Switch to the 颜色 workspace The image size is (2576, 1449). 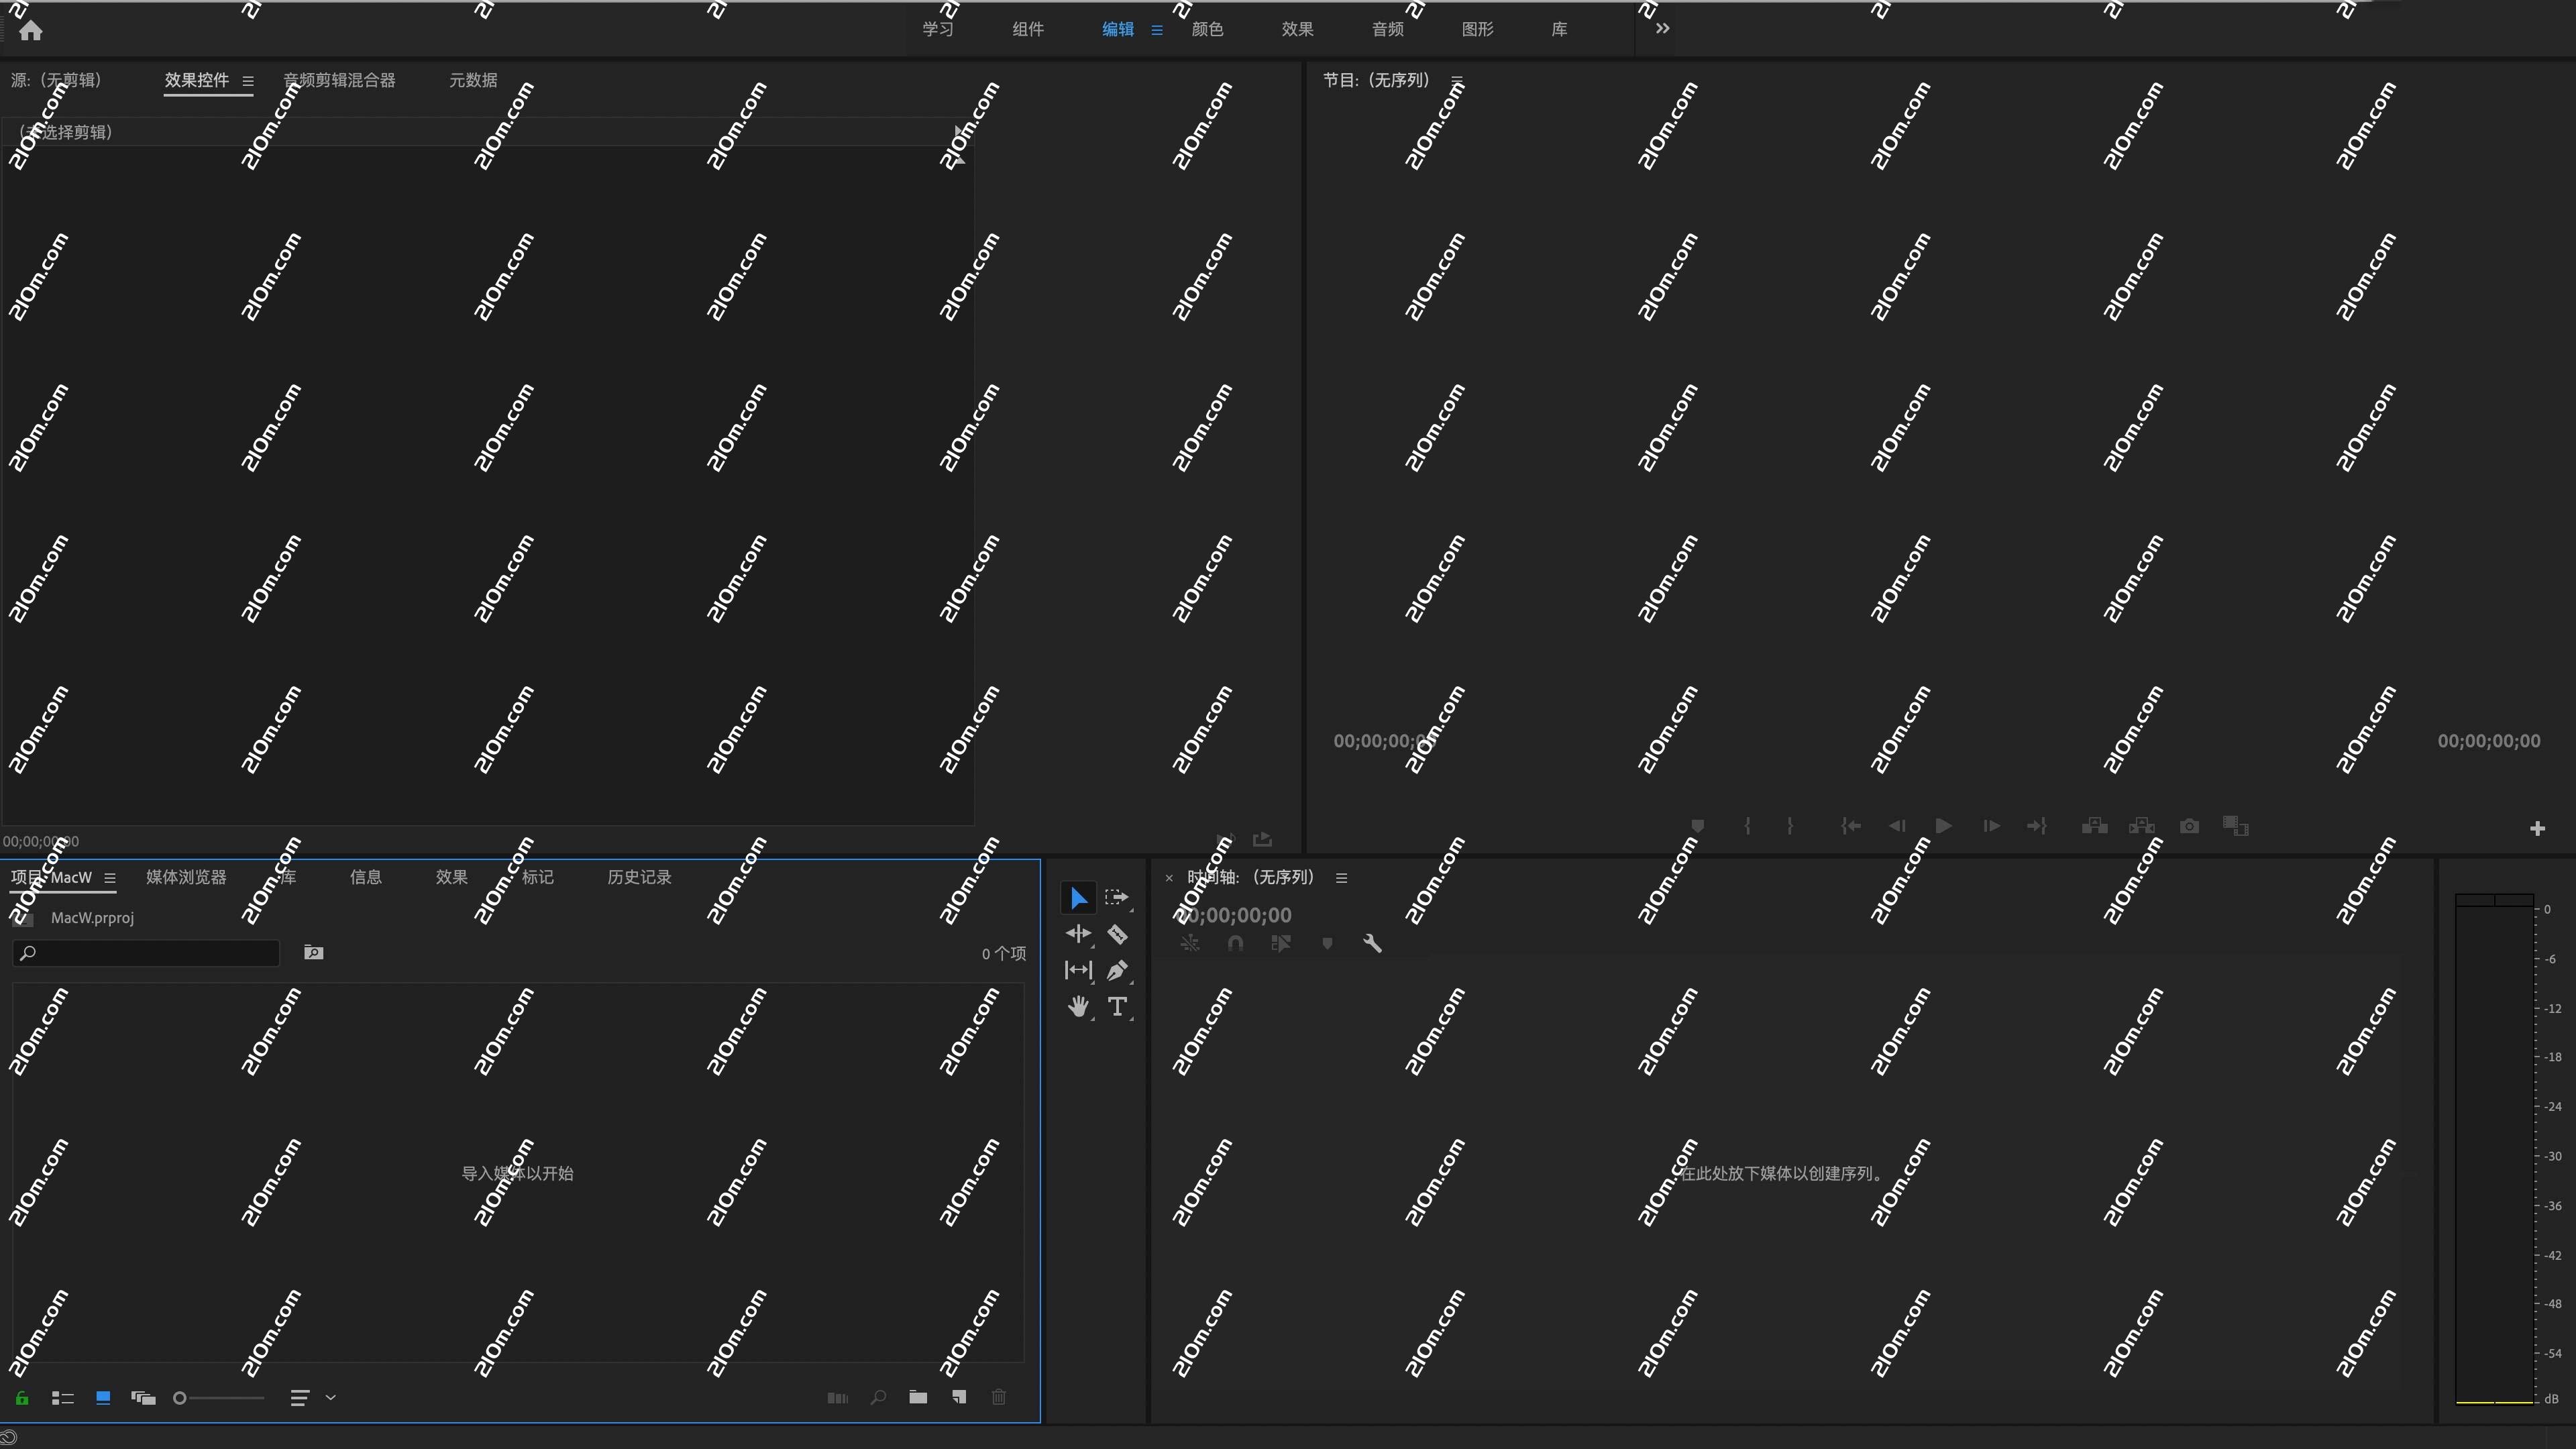pyautogui.click(x=1208, y=29)
